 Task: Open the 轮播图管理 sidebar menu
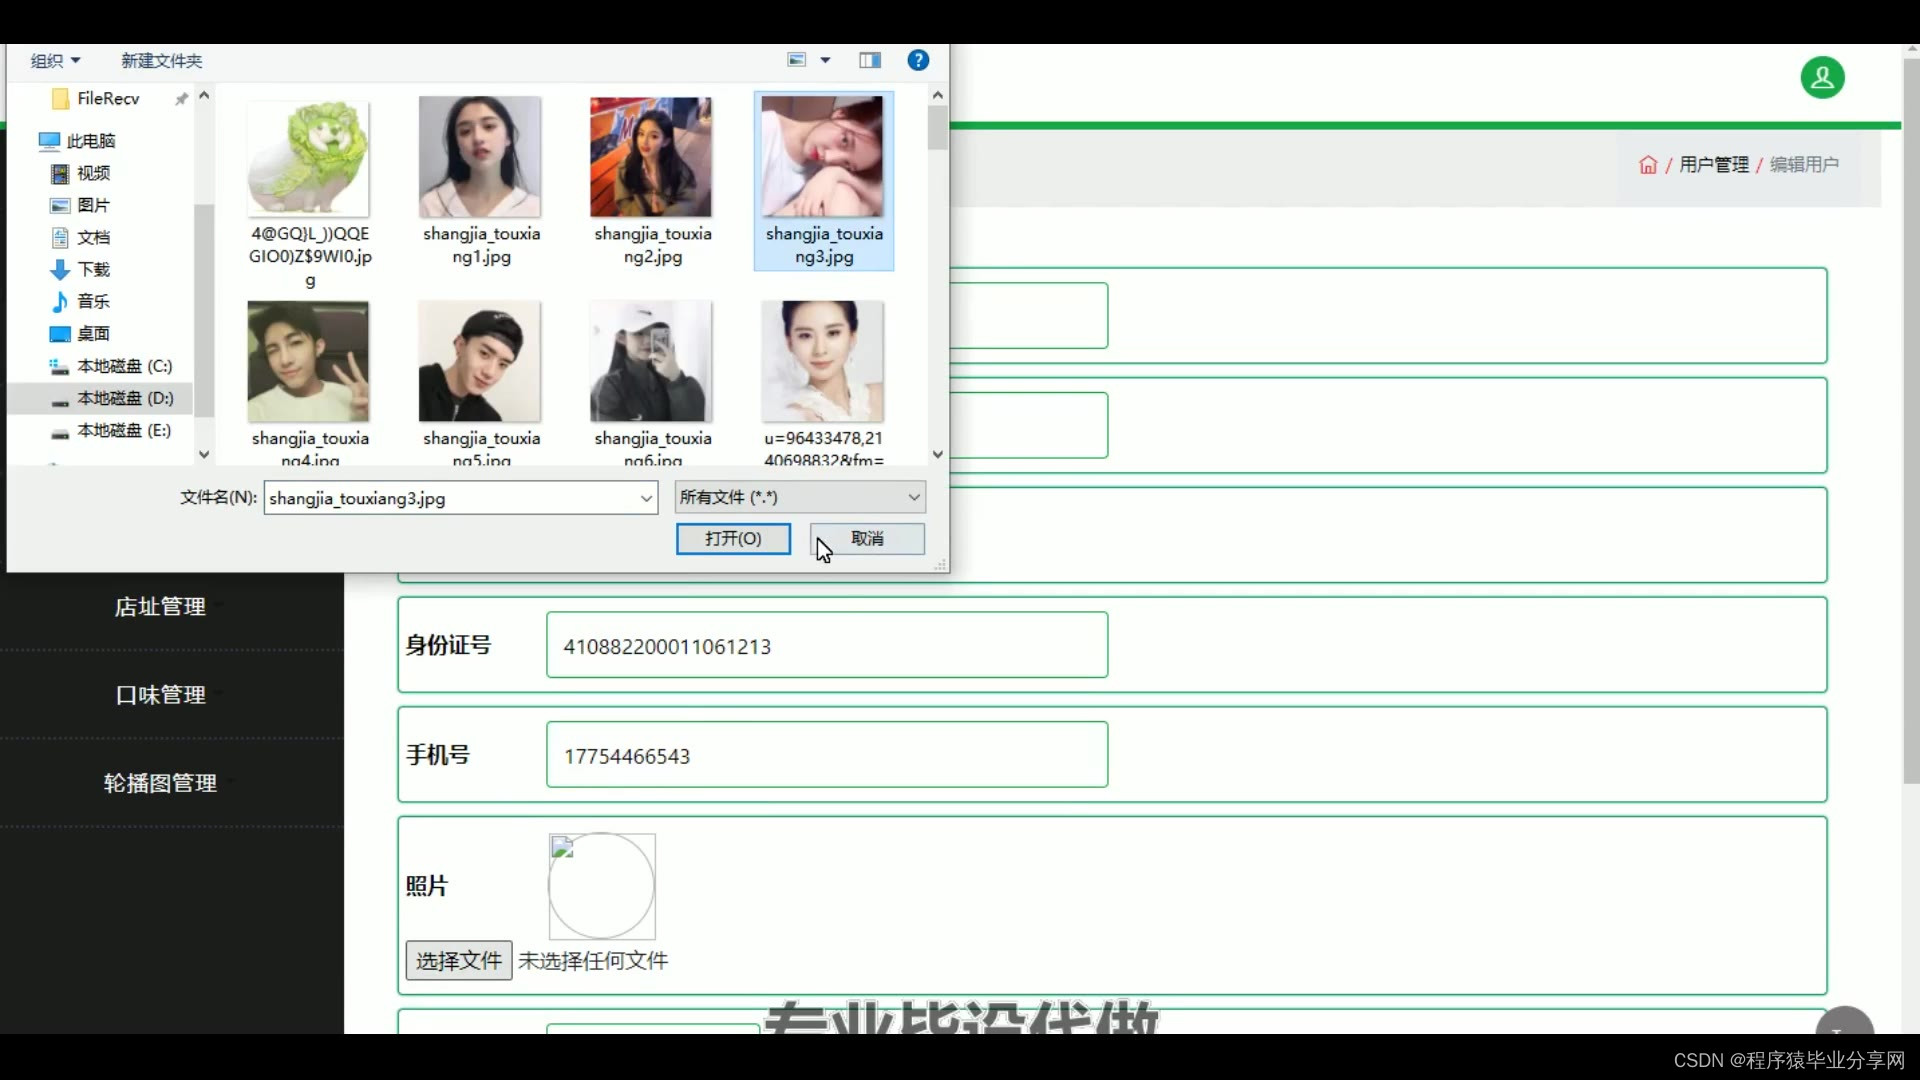[160, 783]
